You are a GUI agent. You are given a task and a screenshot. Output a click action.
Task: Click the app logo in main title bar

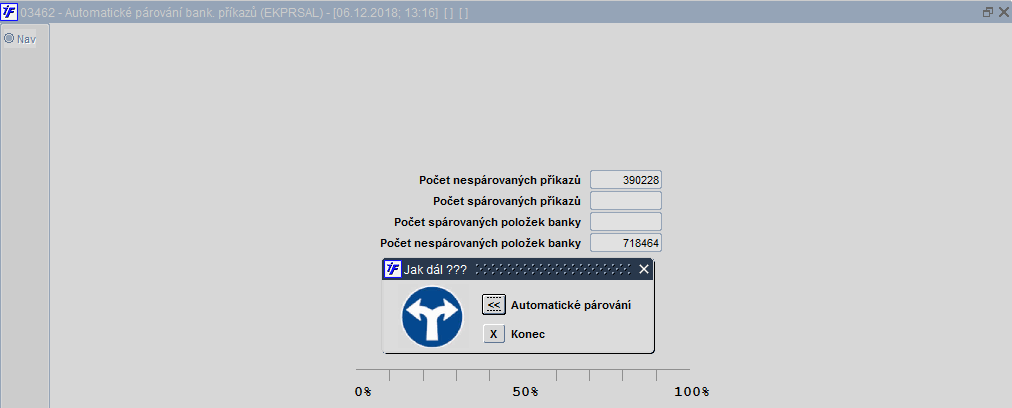(x=10, y=12)
